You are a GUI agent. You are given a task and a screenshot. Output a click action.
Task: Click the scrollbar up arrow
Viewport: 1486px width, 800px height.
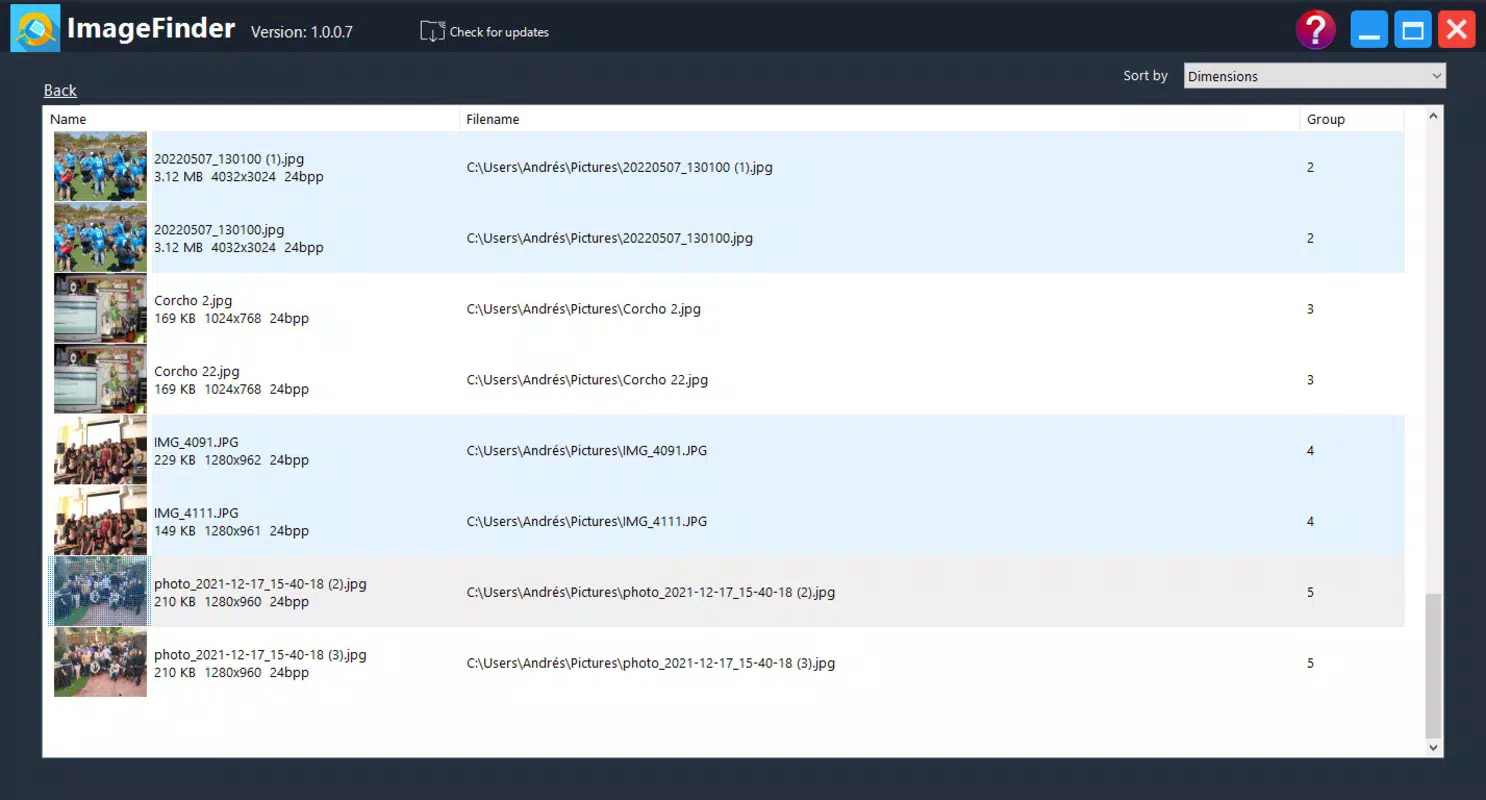(x=1433, y=116)
